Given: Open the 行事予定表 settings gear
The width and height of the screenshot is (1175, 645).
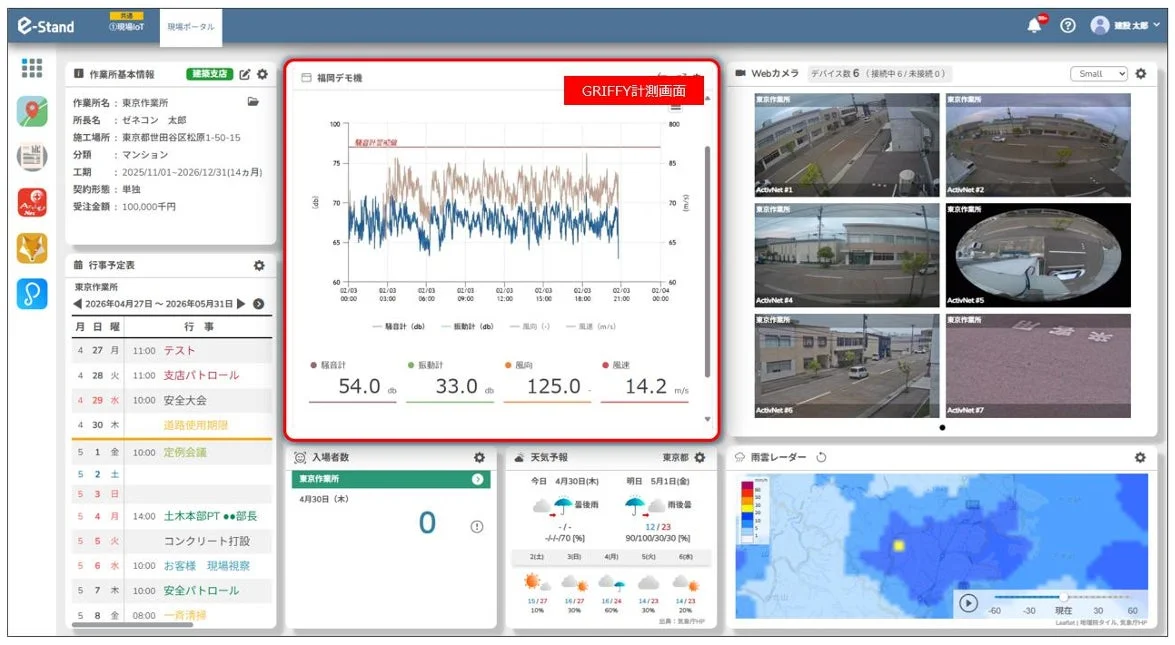Looking at the screenshot, I should click(x=259, y=265).
